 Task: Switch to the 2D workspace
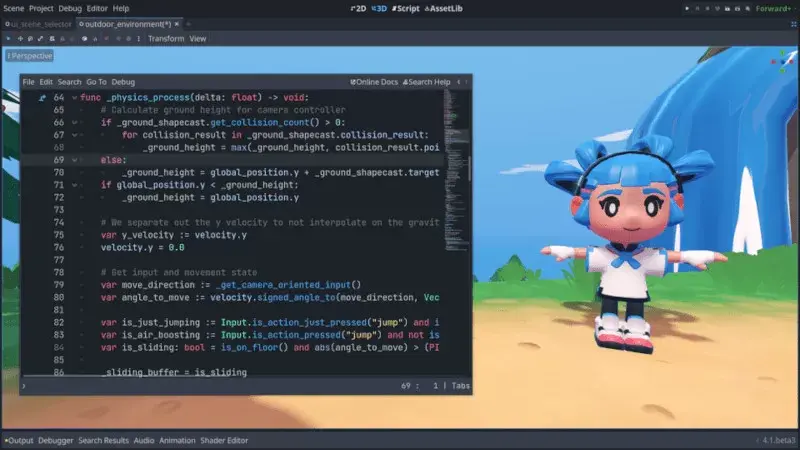[x=358, y=9]
